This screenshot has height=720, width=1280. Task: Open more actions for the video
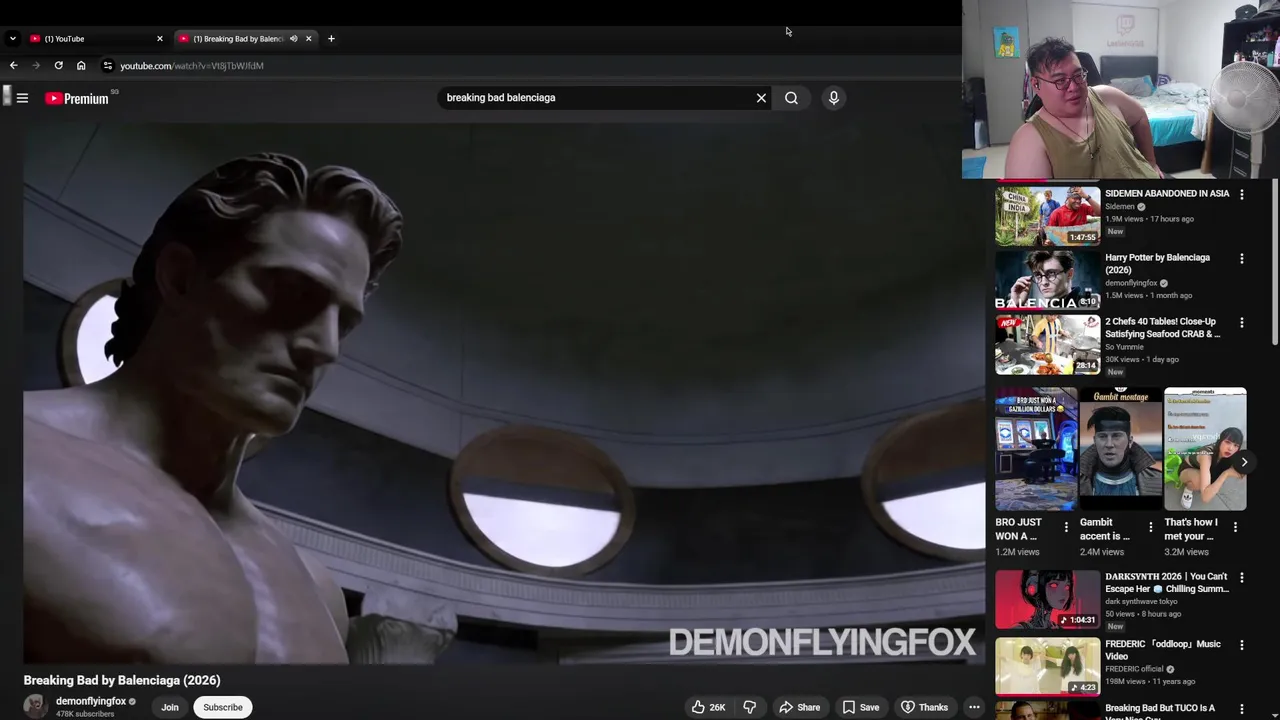[x=974, y=707]
